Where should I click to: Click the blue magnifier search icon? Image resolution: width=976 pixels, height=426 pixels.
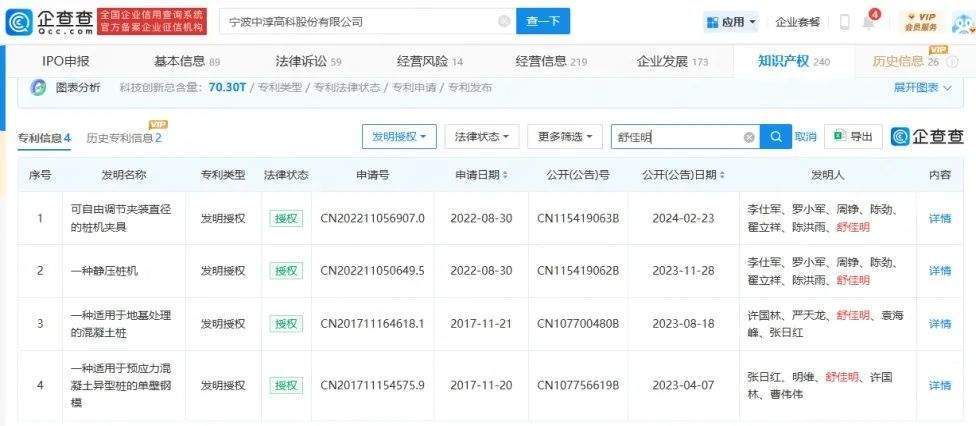click(776, 136)
